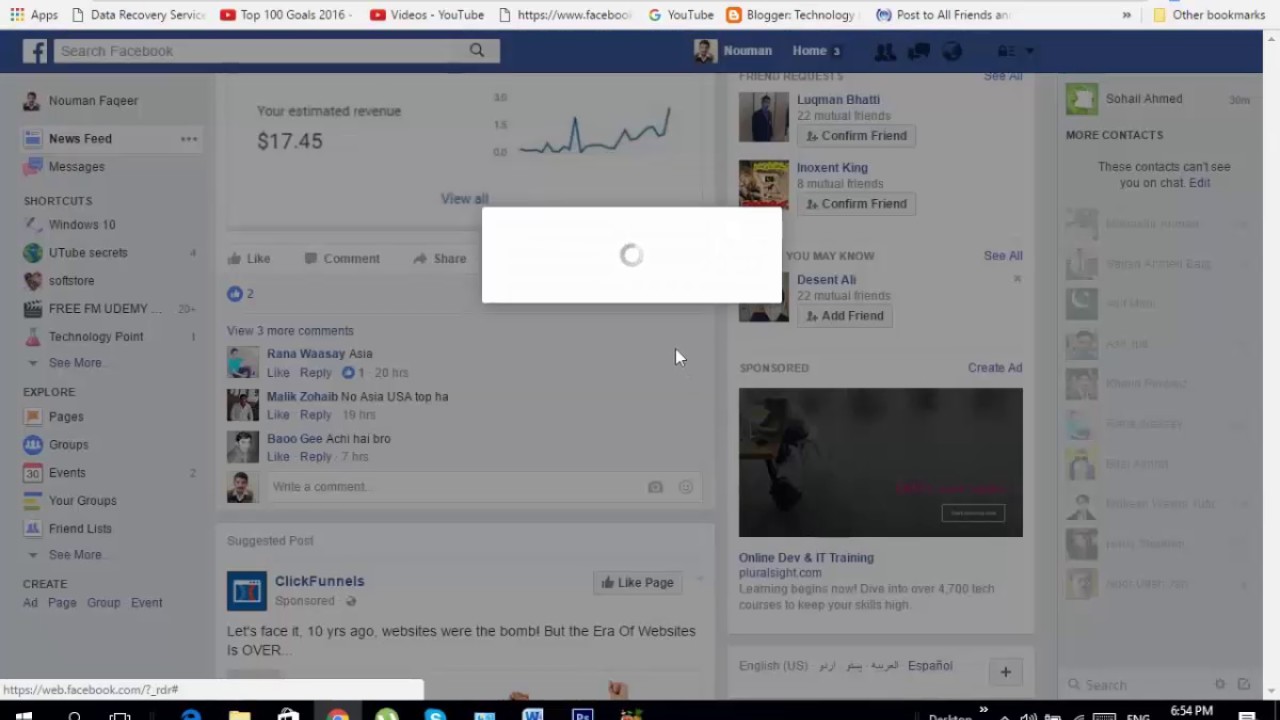The width and height of the screenshot is (1280, 720).
Task: Switch language to Español
Action: pos(930,666)
